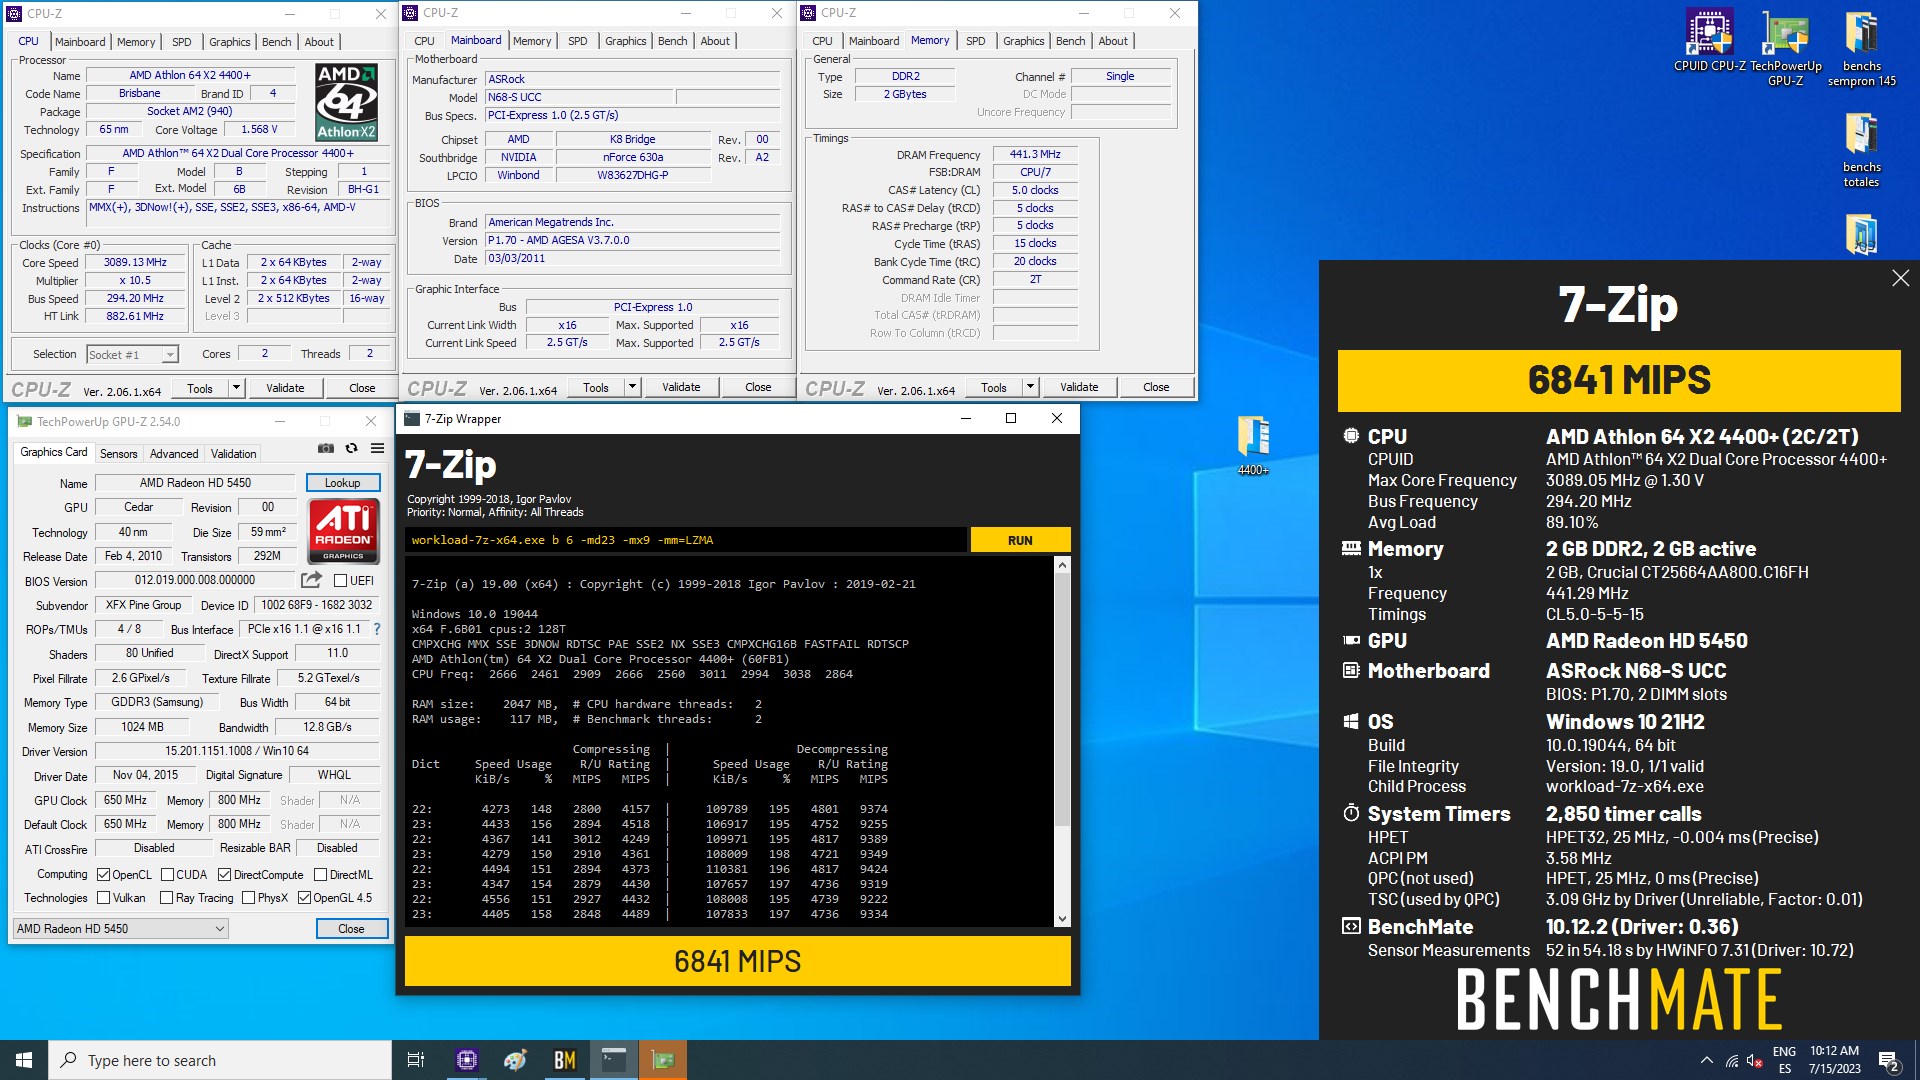Toggle the Vulkan checkbox
The image size is (1920, 1080).
coord(103,898)
